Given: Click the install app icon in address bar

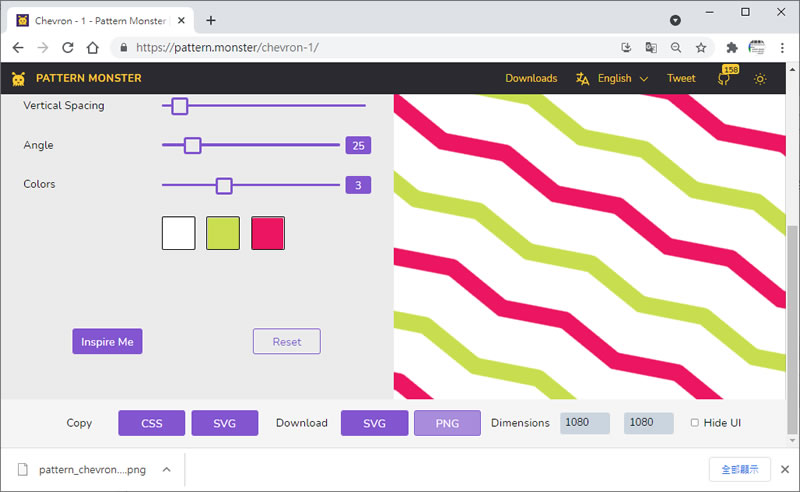Looking at the screenshot, I should (x=626, y=47).
